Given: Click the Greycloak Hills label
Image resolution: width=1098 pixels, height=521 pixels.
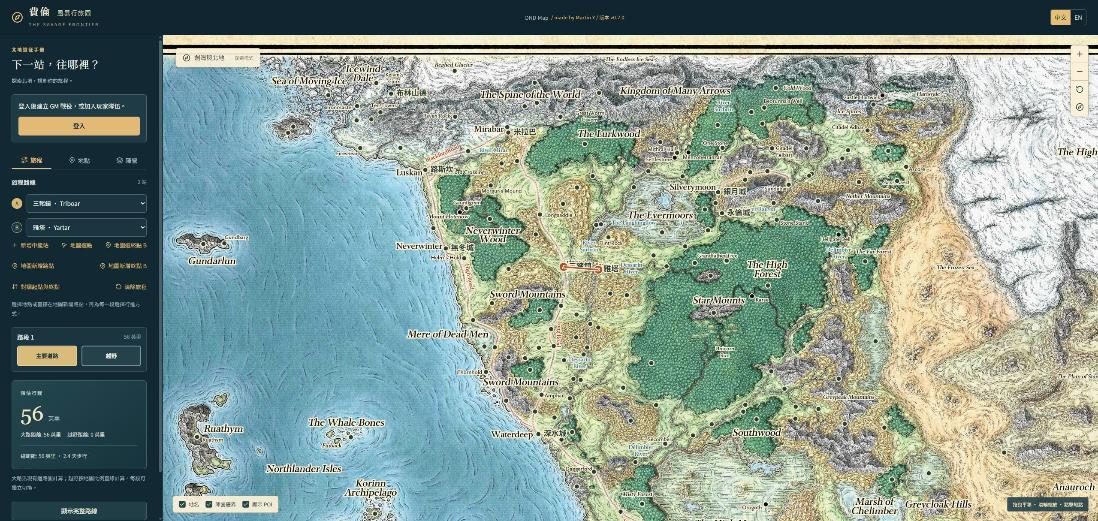Looking at the screenshot, I should pyautogui.click(x=938, y=504).
